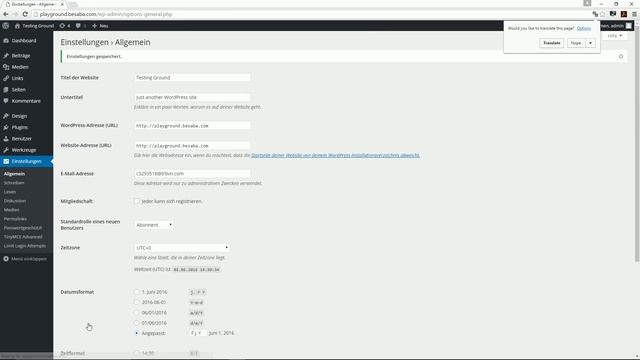Click the translate icon in the address bar
Screen dimensions: 640x360
tap(595, 14)
